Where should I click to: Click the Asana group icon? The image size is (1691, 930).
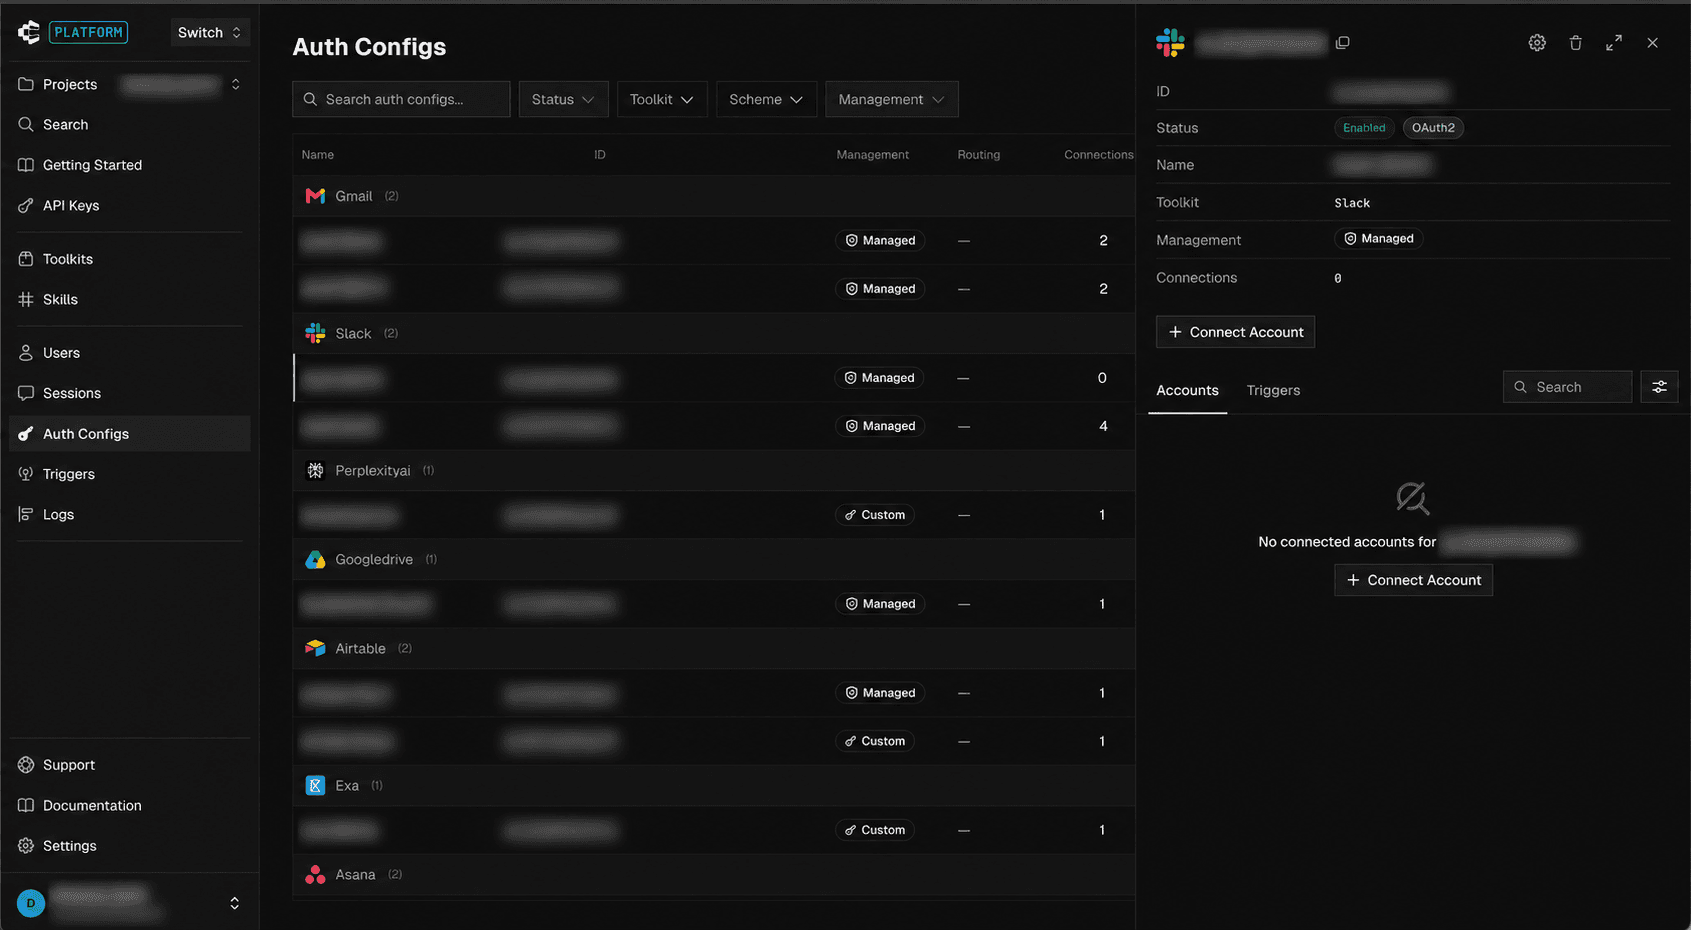click(x=315, y=874)
